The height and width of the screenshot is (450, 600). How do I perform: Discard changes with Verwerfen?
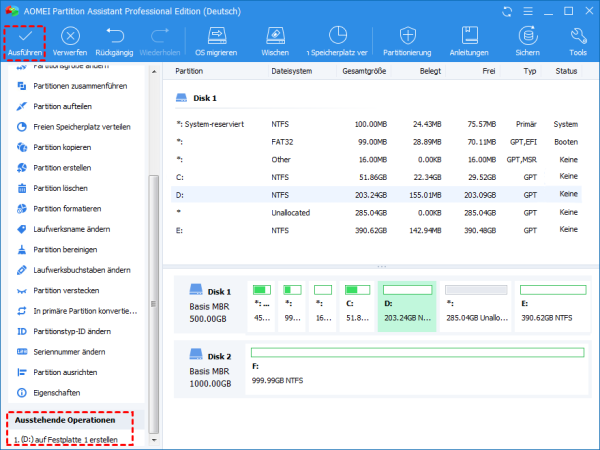70,42
